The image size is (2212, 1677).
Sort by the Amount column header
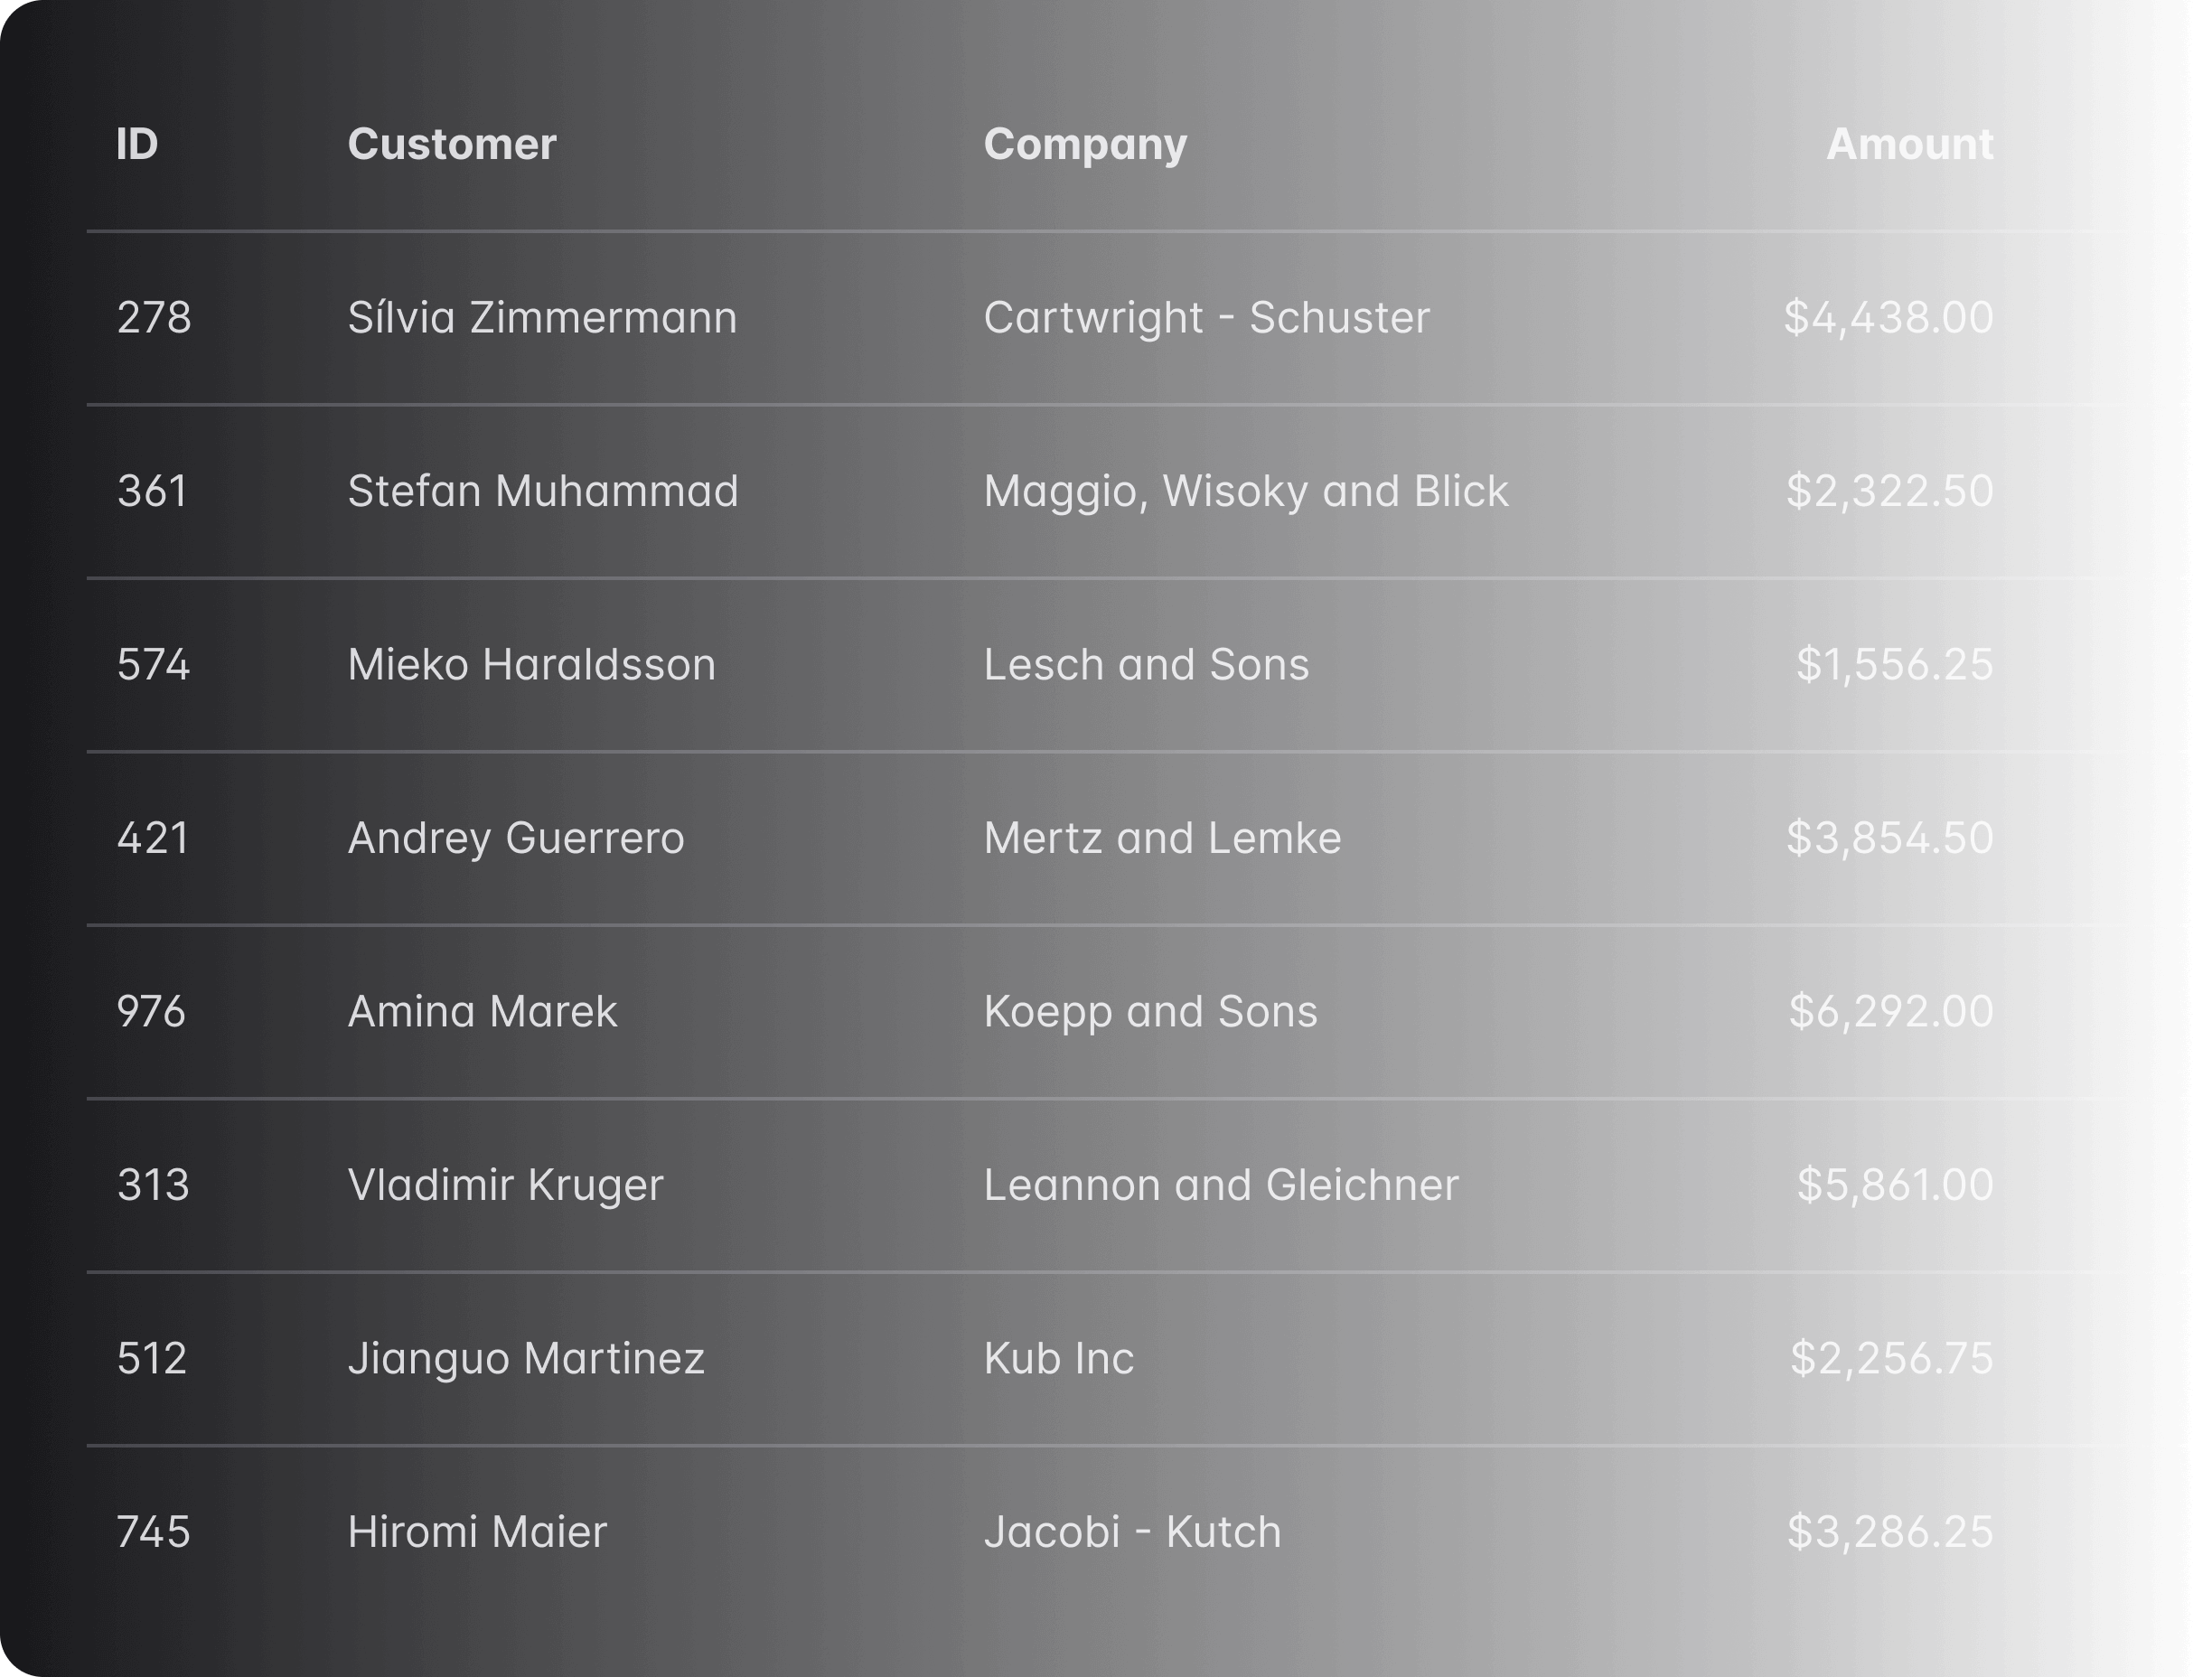pos(1909,144)
